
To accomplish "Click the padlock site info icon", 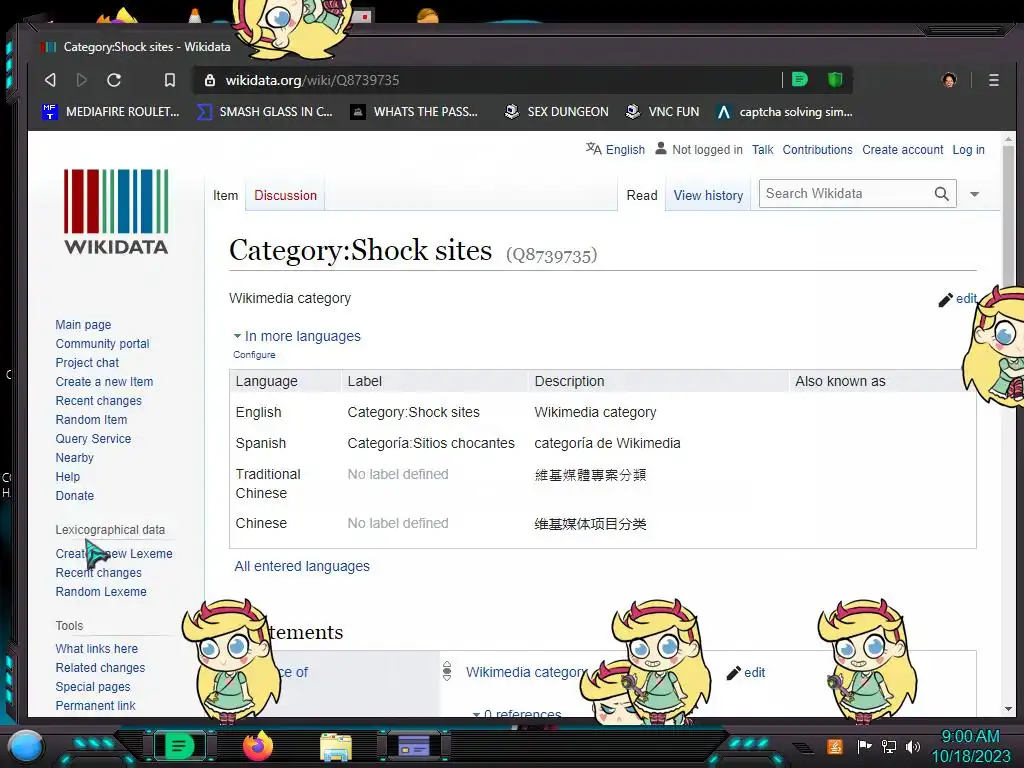I will (210, 80).
